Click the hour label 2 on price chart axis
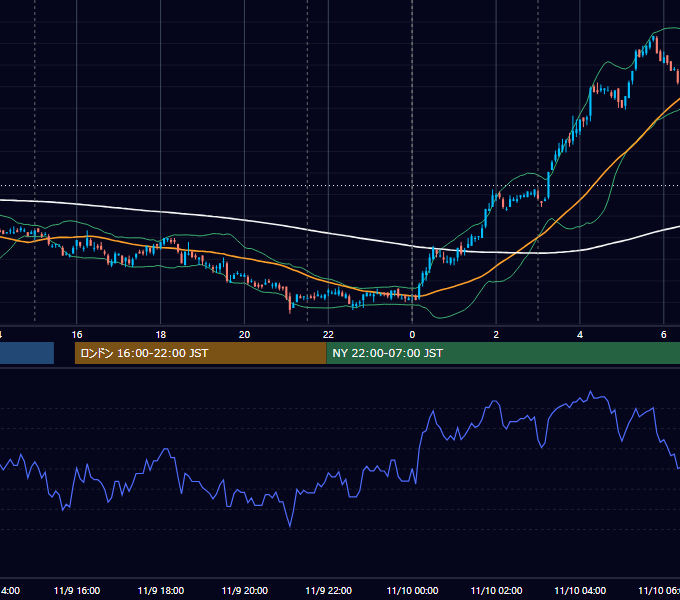Screen dimensions: 680x600 click(x=496, y=335)
